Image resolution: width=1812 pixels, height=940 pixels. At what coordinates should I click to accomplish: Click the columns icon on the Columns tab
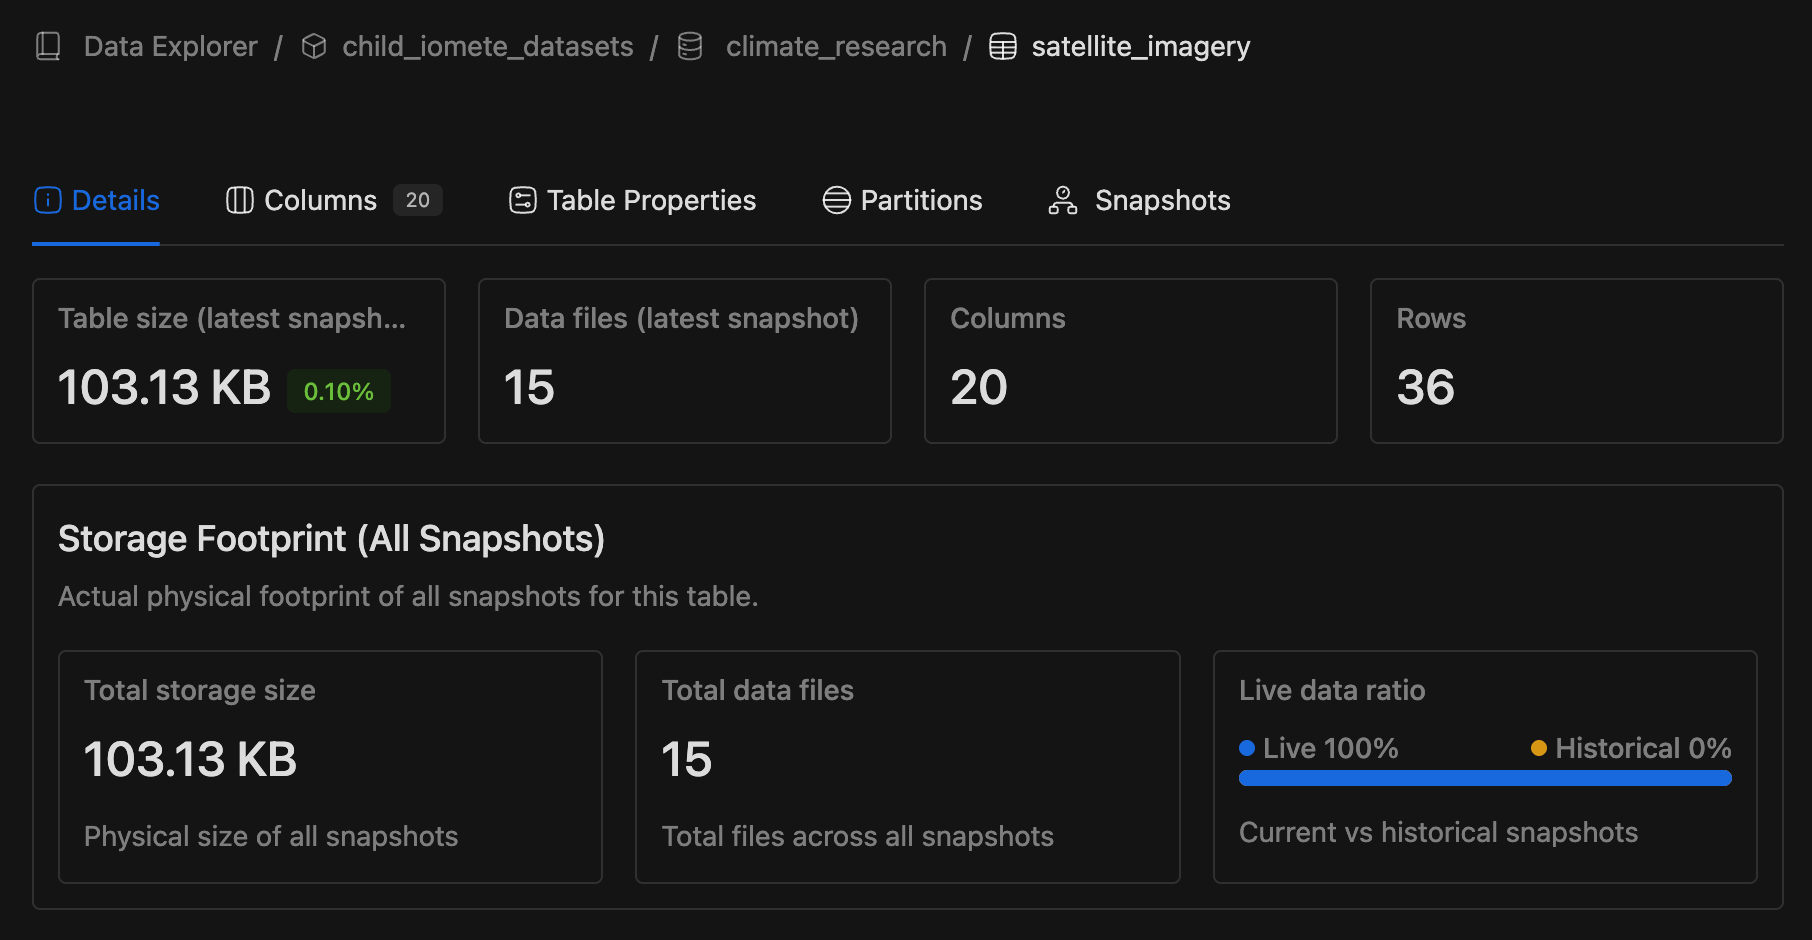238,200
